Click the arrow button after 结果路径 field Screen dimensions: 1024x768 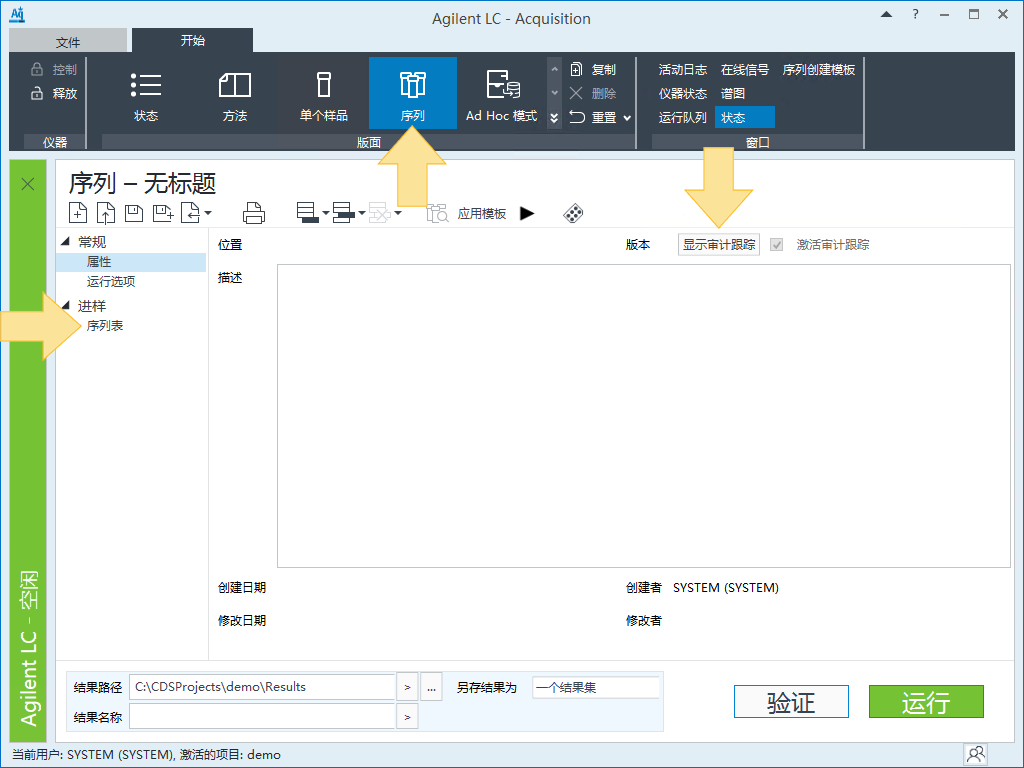tap(407, 687)
